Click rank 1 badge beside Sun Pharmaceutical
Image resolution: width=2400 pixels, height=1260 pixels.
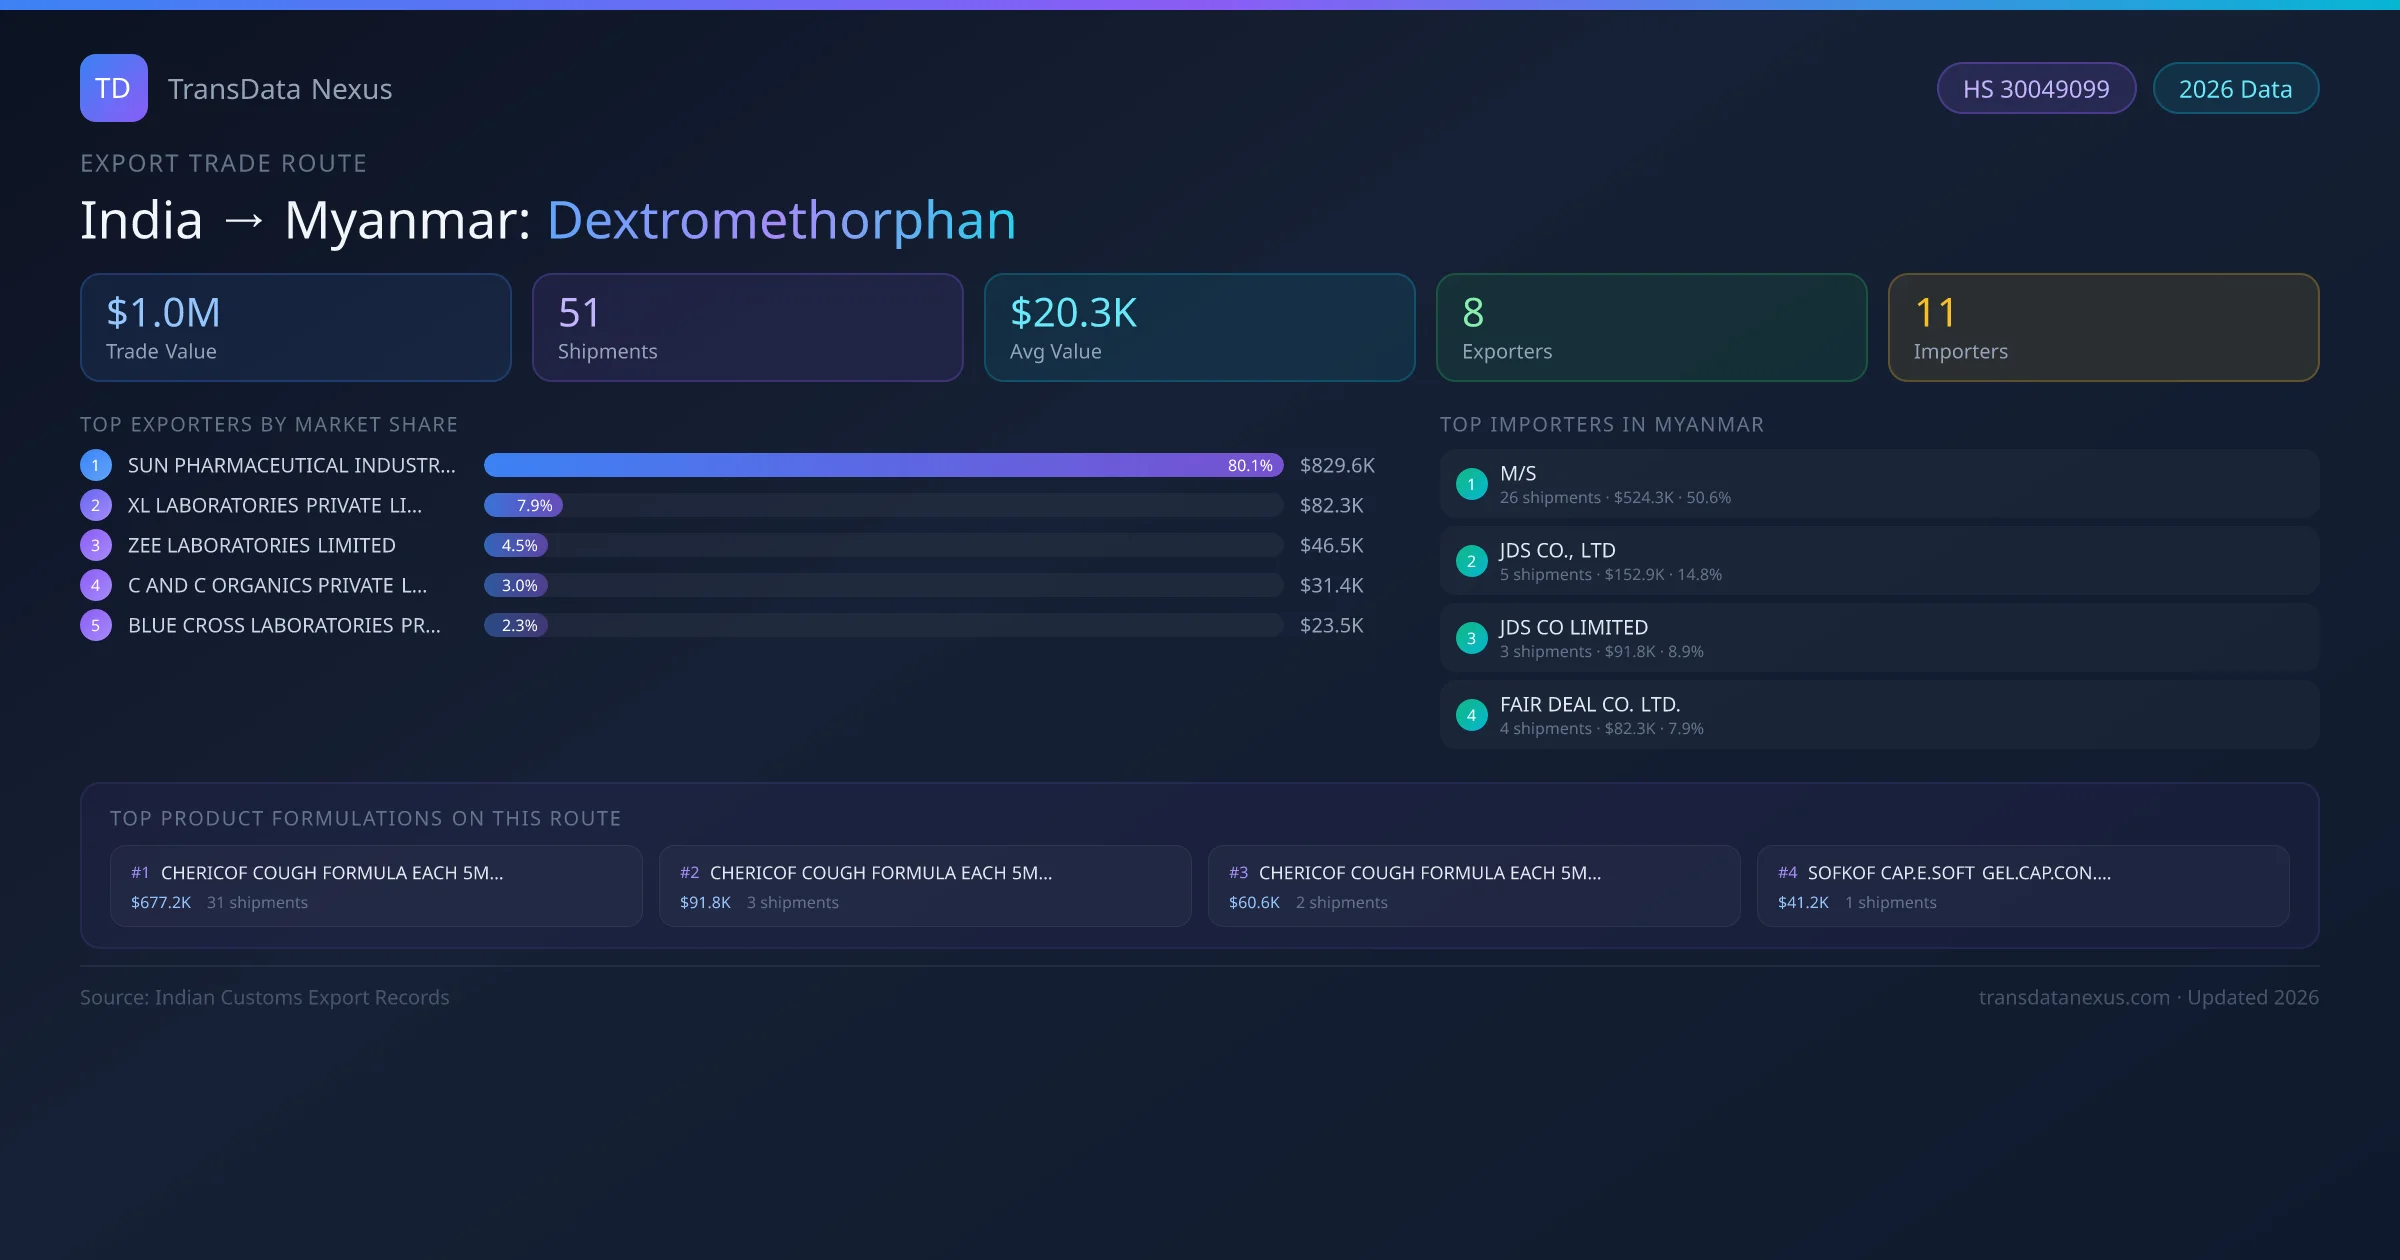[x=96, y=465]
